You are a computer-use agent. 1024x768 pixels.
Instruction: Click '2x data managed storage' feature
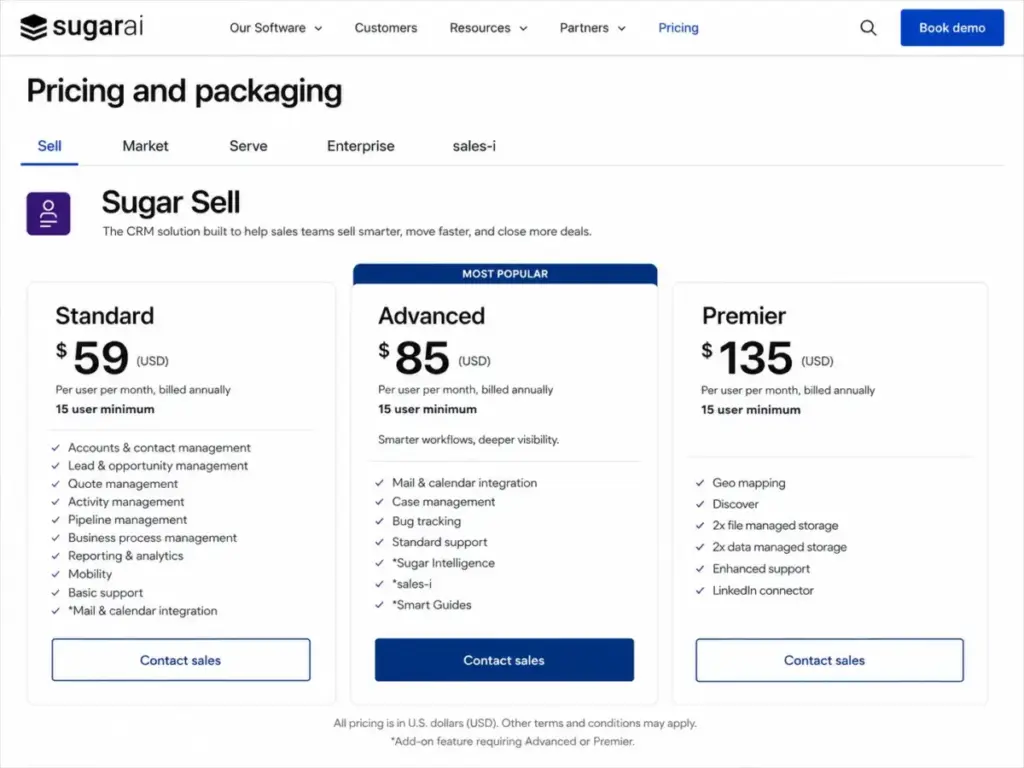coord(780,547)
